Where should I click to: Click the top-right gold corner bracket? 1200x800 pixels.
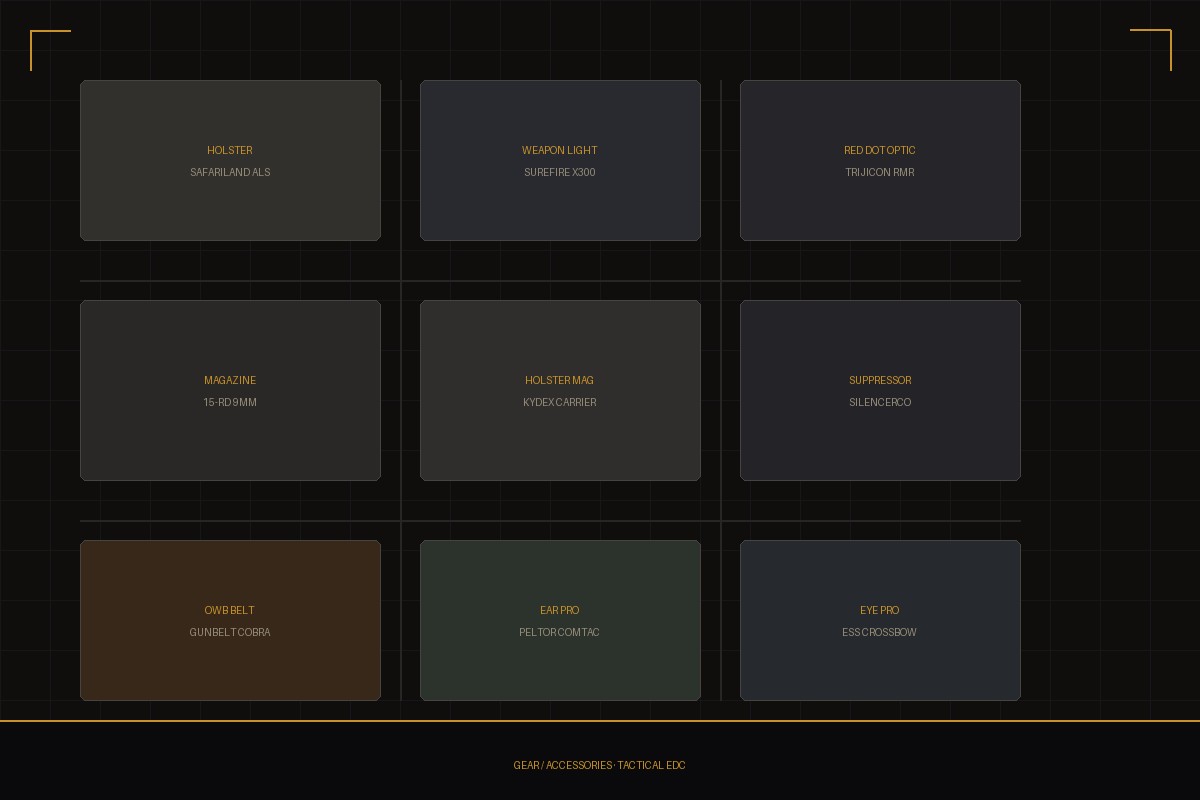pyautogui.click(x=1151, y=50)
